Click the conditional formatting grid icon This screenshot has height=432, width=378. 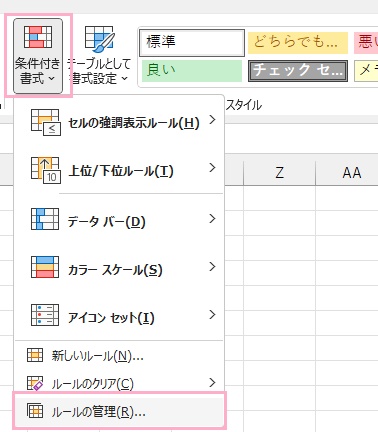click(x=38, y=37)
